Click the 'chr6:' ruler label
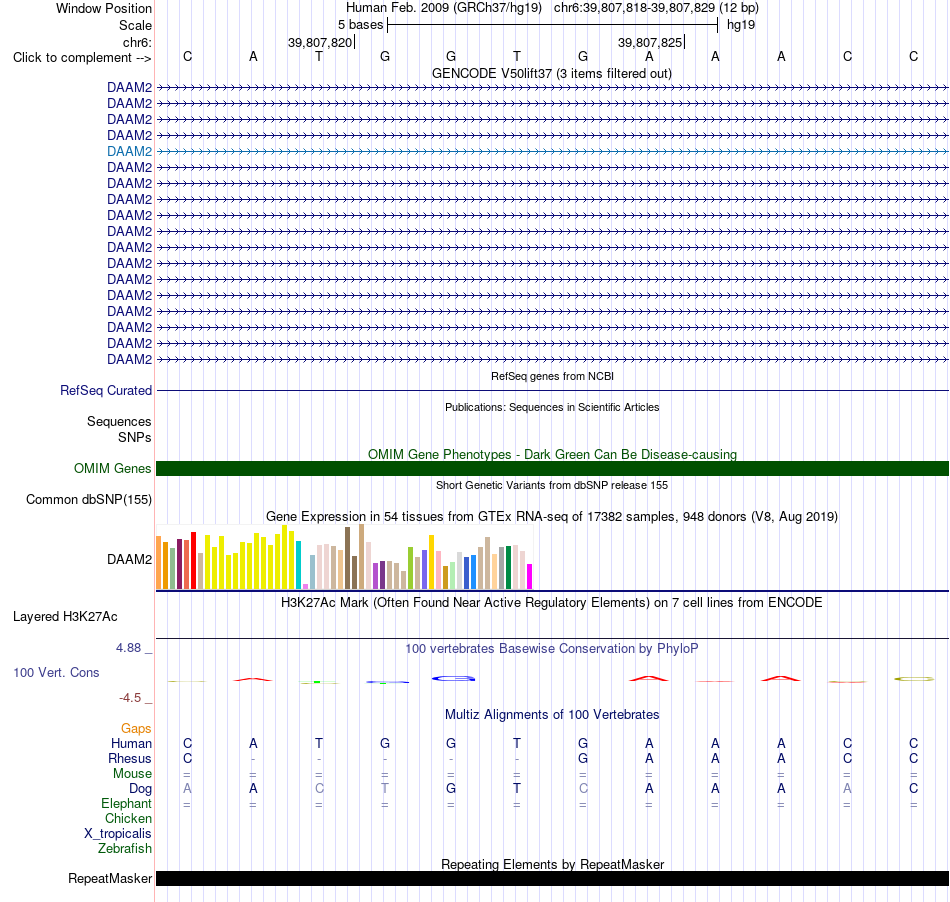The image size is (950, 902). [137, 42]
